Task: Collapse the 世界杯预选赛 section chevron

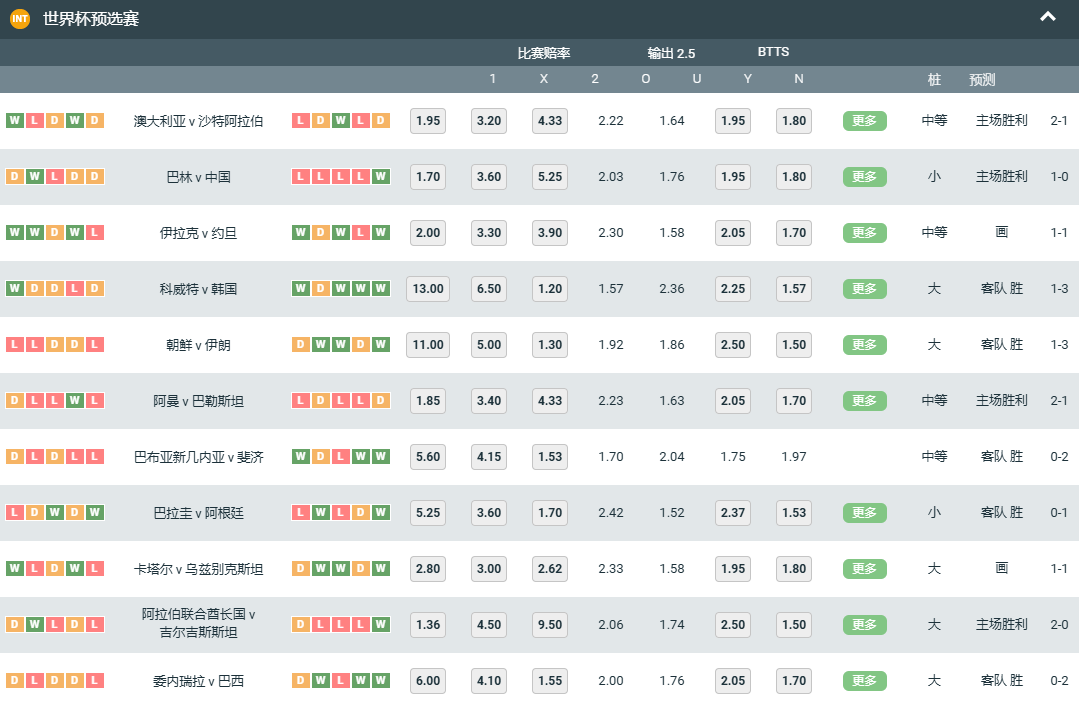Action: coord(1047,17)
